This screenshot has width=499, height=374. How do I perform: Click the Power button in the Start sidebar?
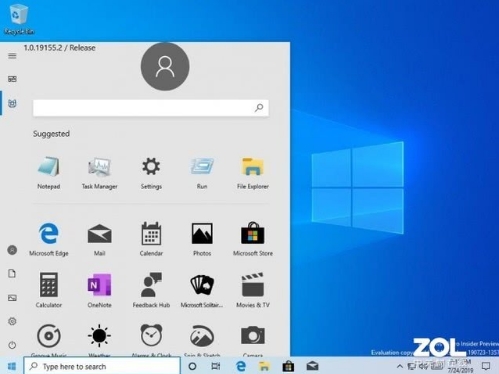[x=12, y=345]
